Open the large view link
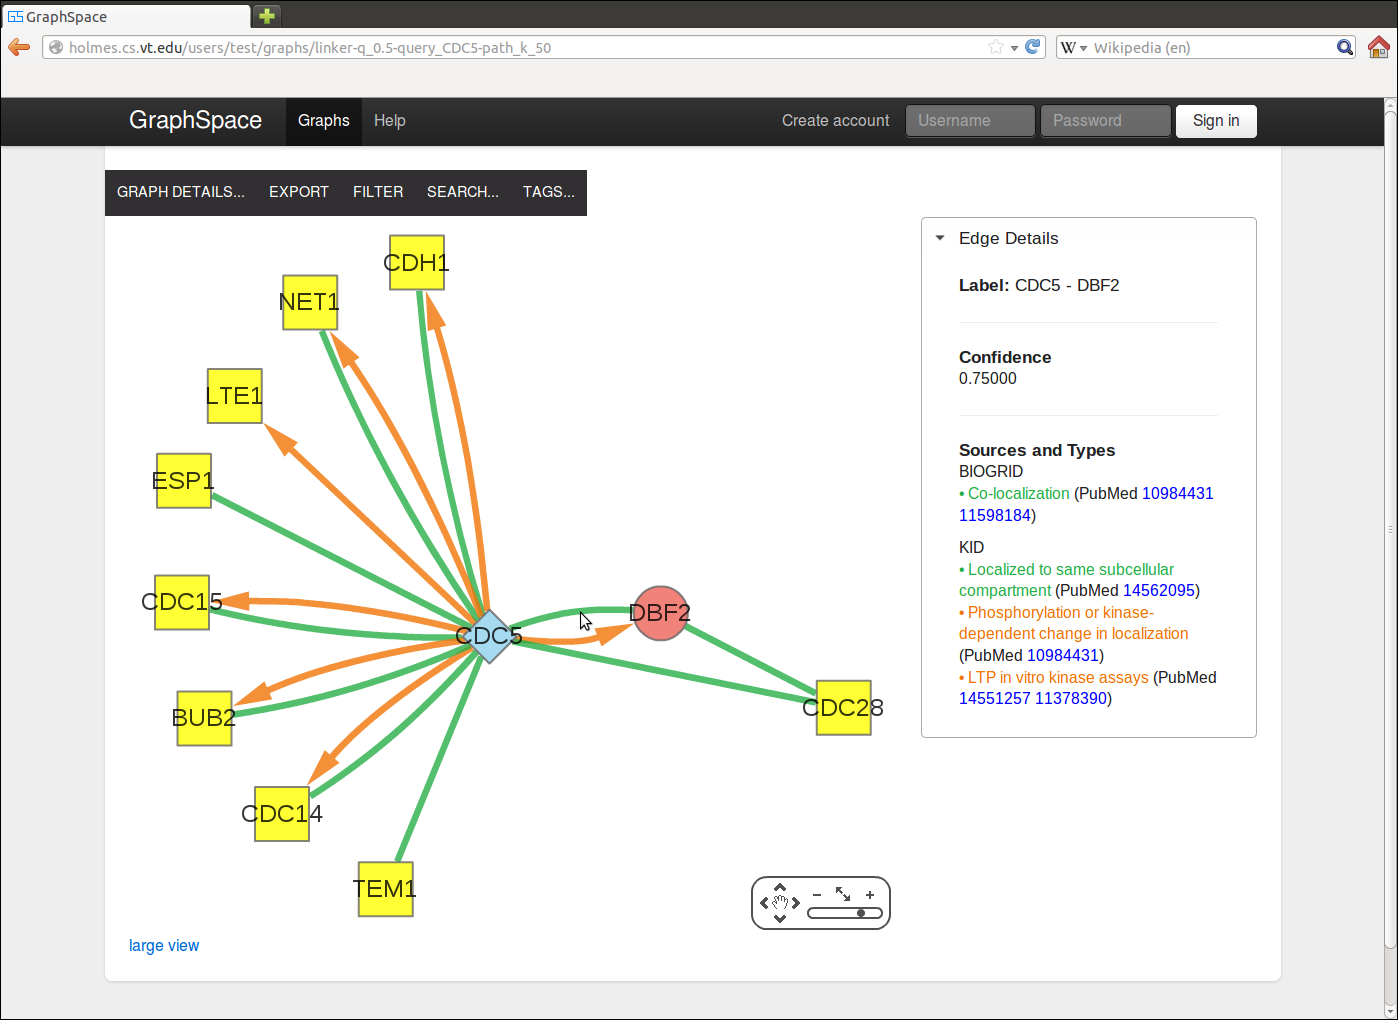Screen dimensions: 1398x1020 [x=164, y=946]
